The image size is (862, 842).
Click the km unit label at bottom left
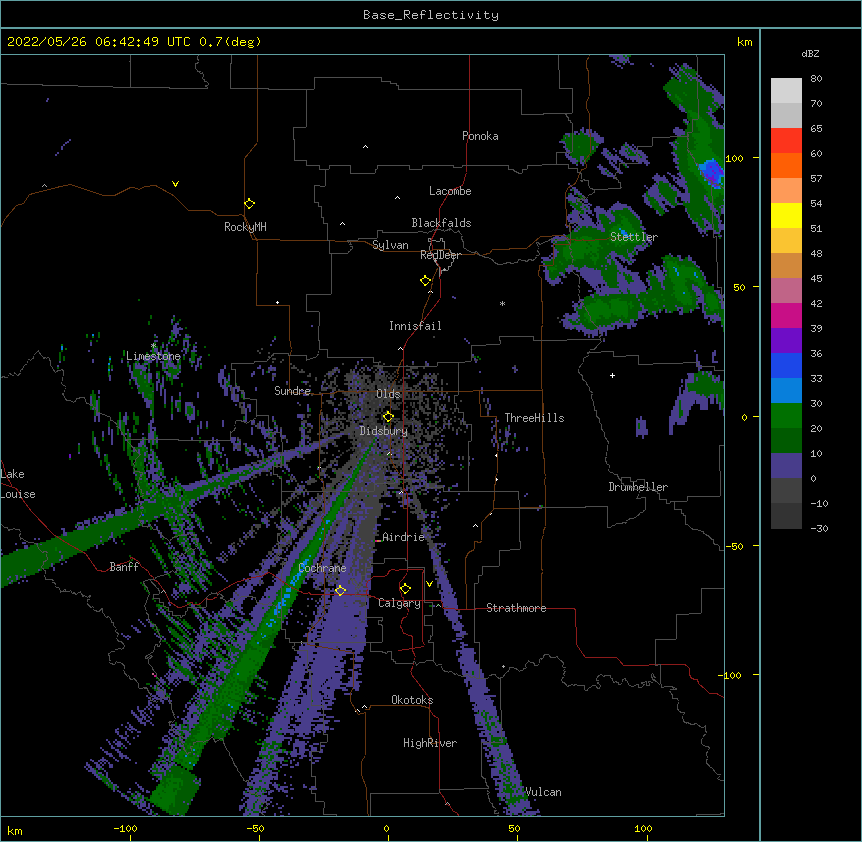point(15,831)
